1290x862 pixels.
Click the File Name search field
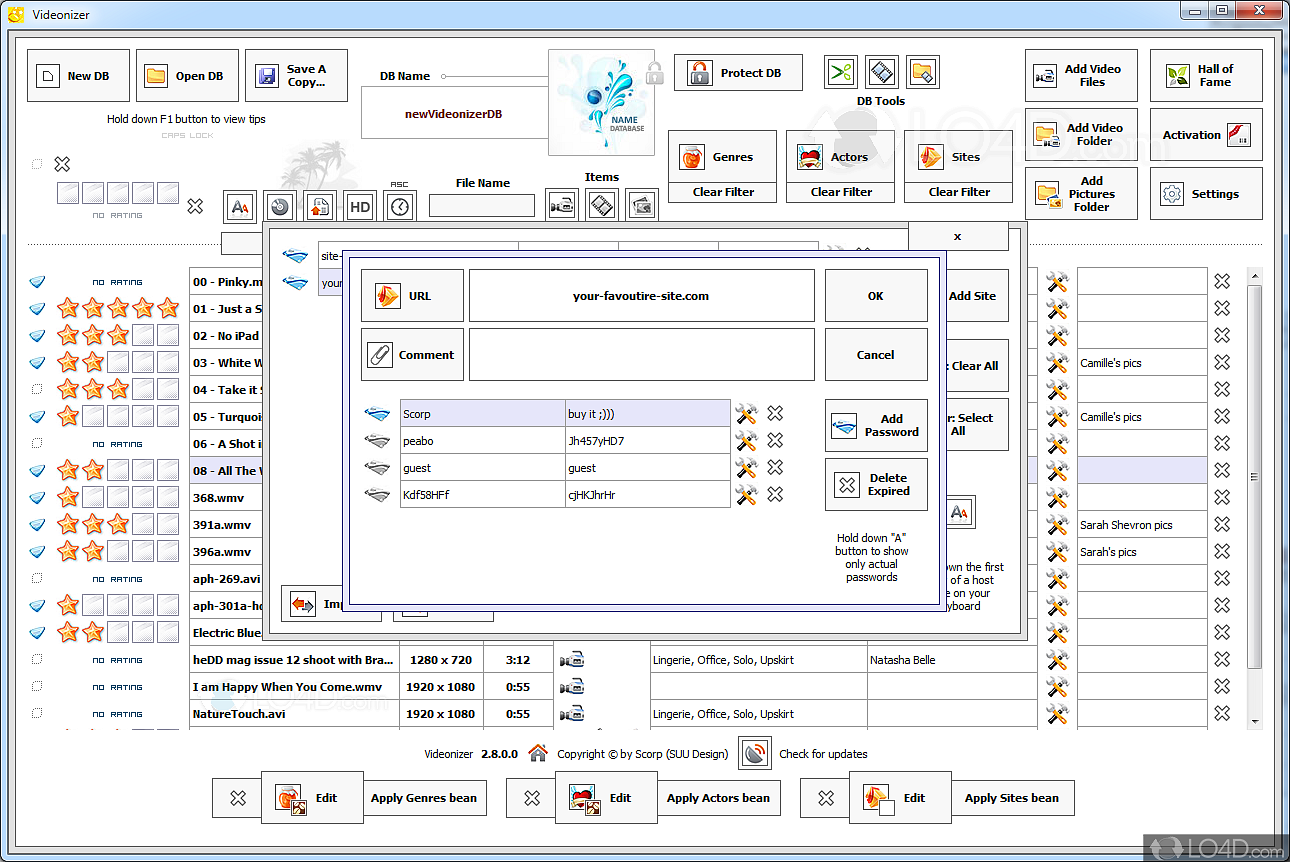(481, 205)
